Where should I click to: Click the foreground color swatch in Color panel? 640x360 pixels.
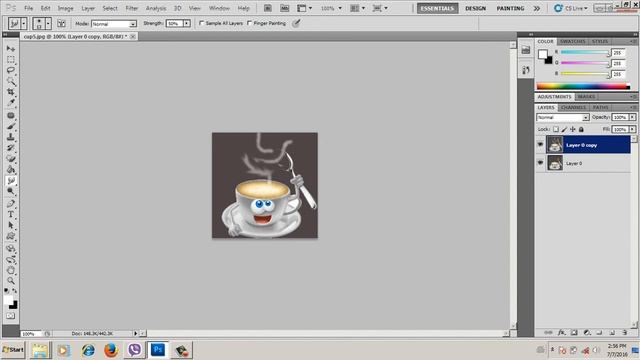click(x=542, y=54)
